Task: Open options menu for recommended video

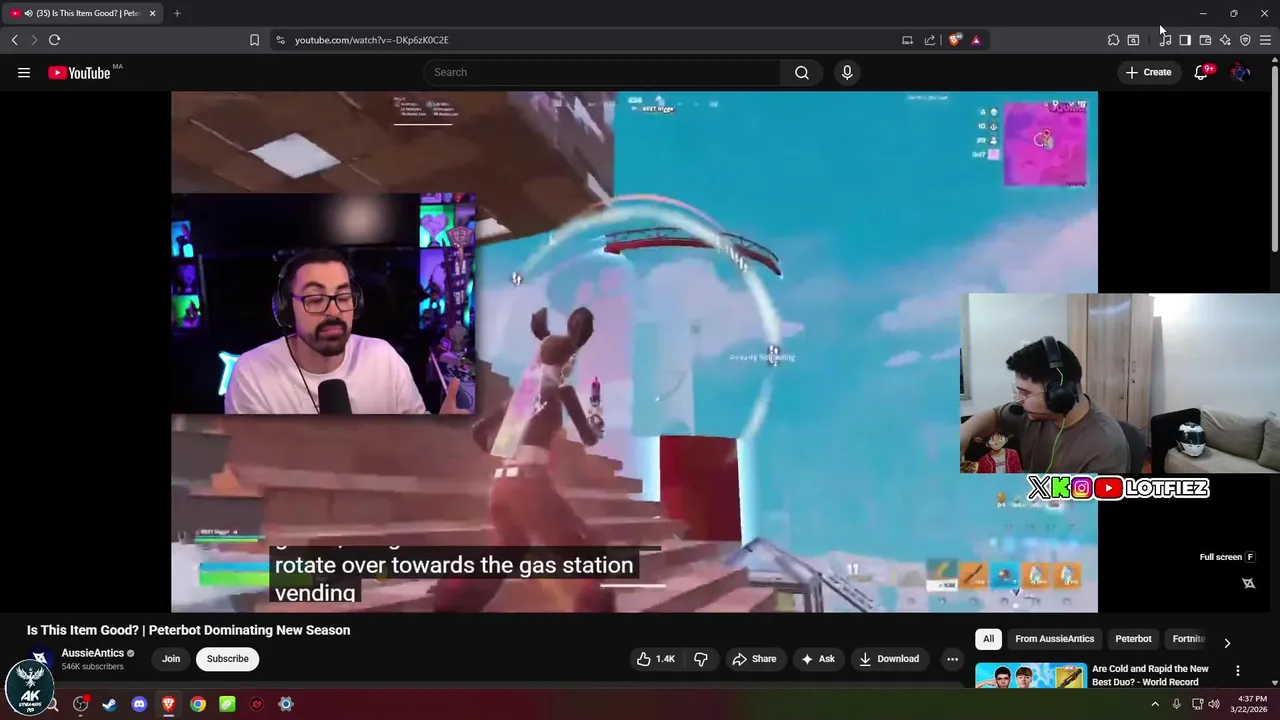Action: (1238, 671)
